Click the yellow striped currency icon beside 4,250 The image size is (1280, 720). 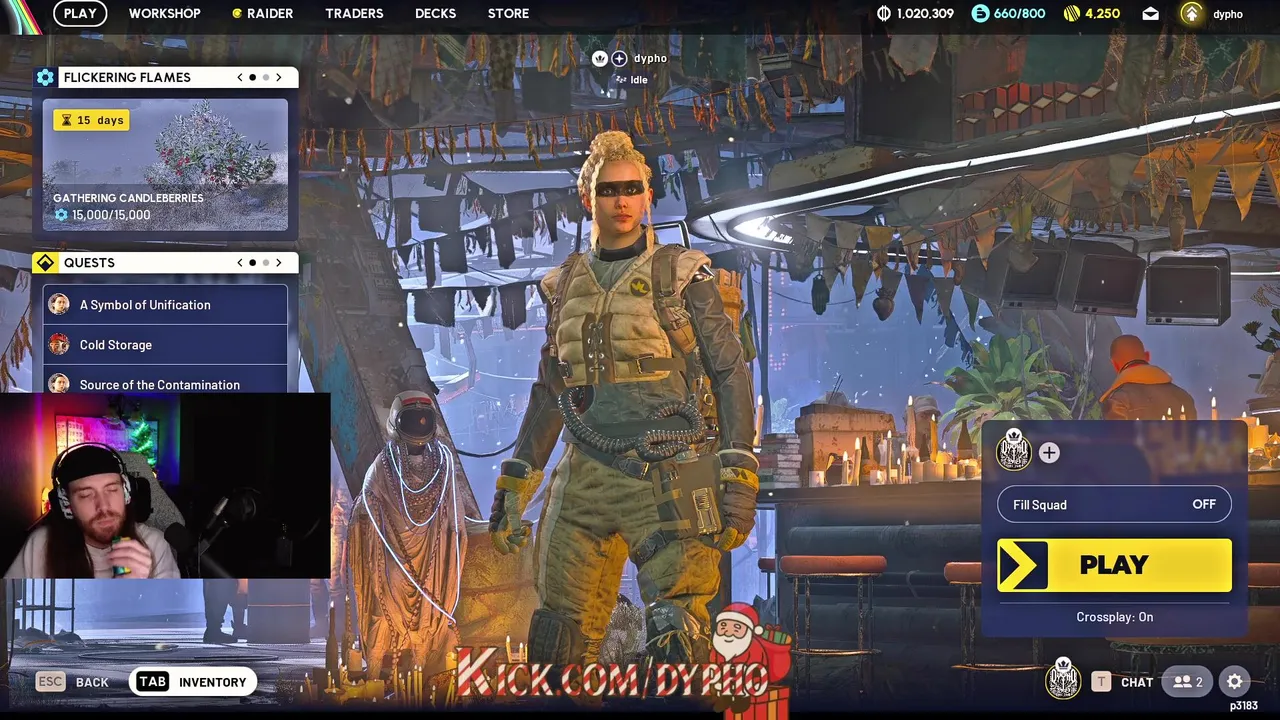1071,13
